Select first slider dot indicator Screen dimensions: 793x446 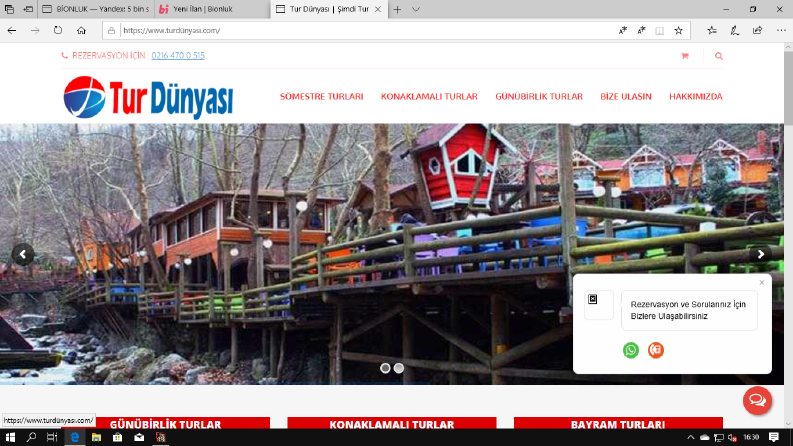(385, 368)
